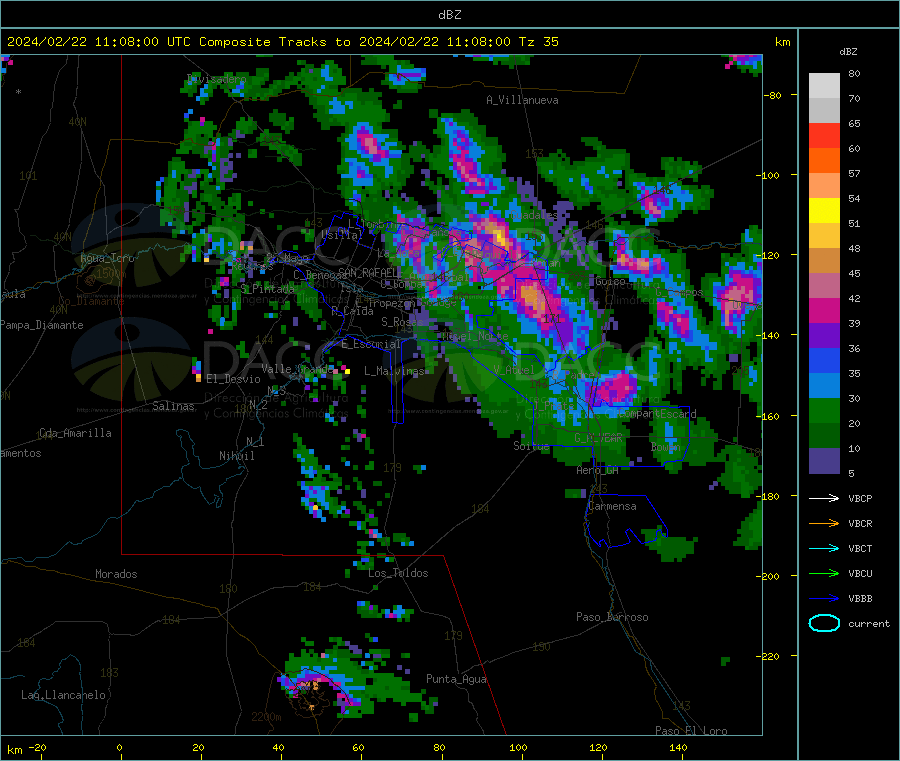The width and height of the screenshot is (900, 761).
Task: Click the '42' value in dBZ legend
Action: pyautogui.click(x=854, y=298)
